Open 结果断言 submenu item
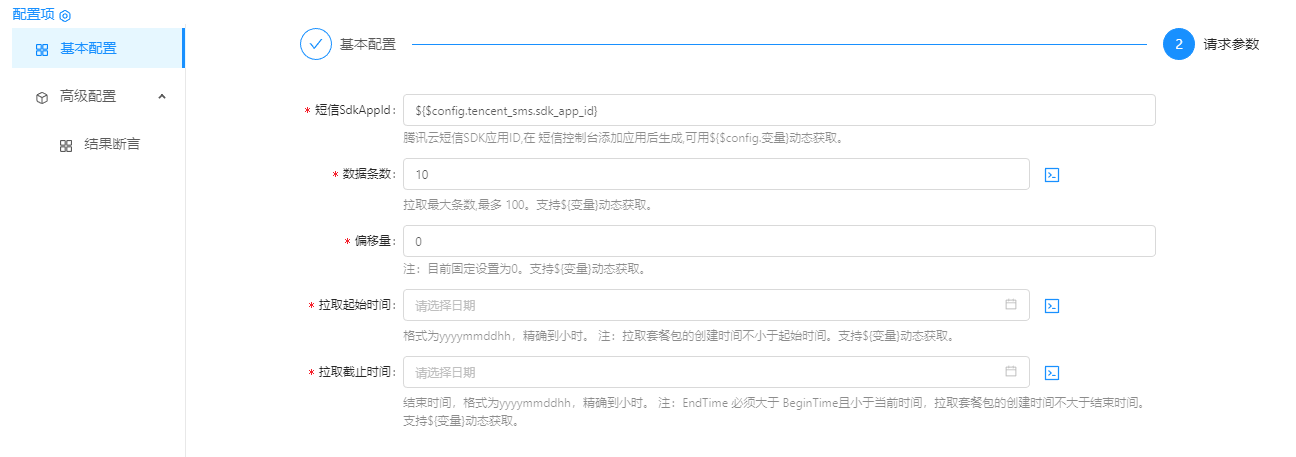 point(112,145)
